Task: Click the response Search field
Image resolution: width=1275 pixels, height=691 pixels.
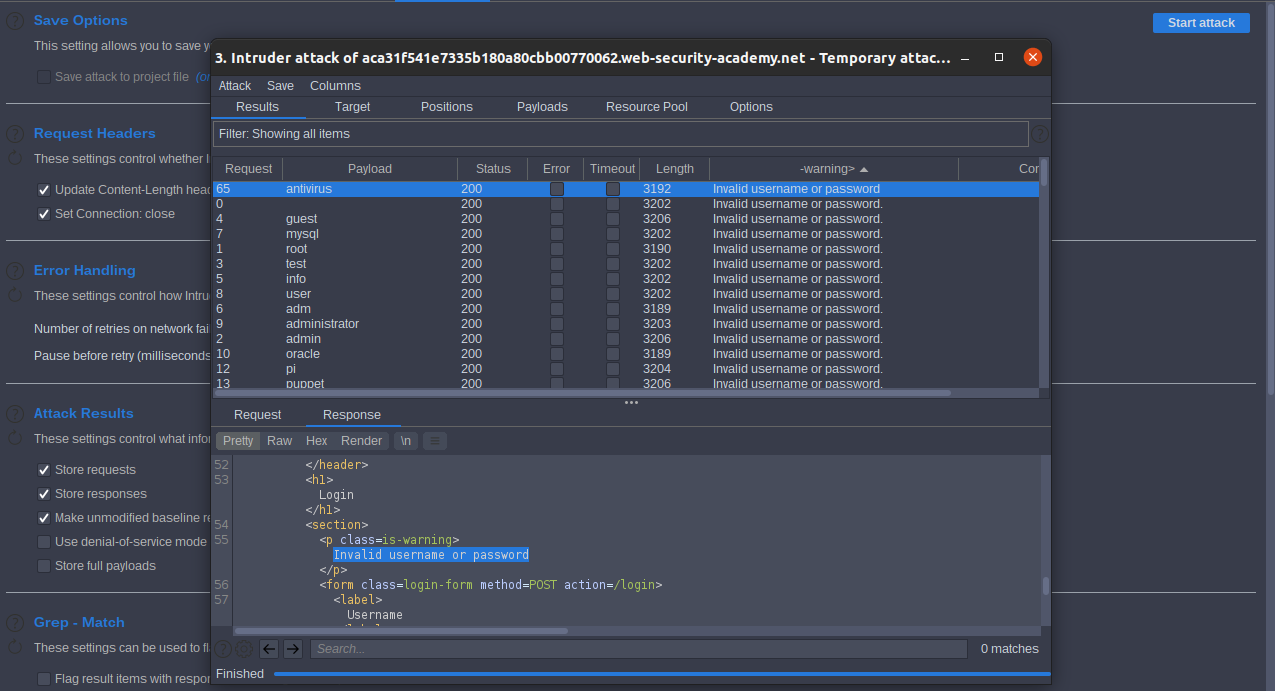Action: coord(638,649)
